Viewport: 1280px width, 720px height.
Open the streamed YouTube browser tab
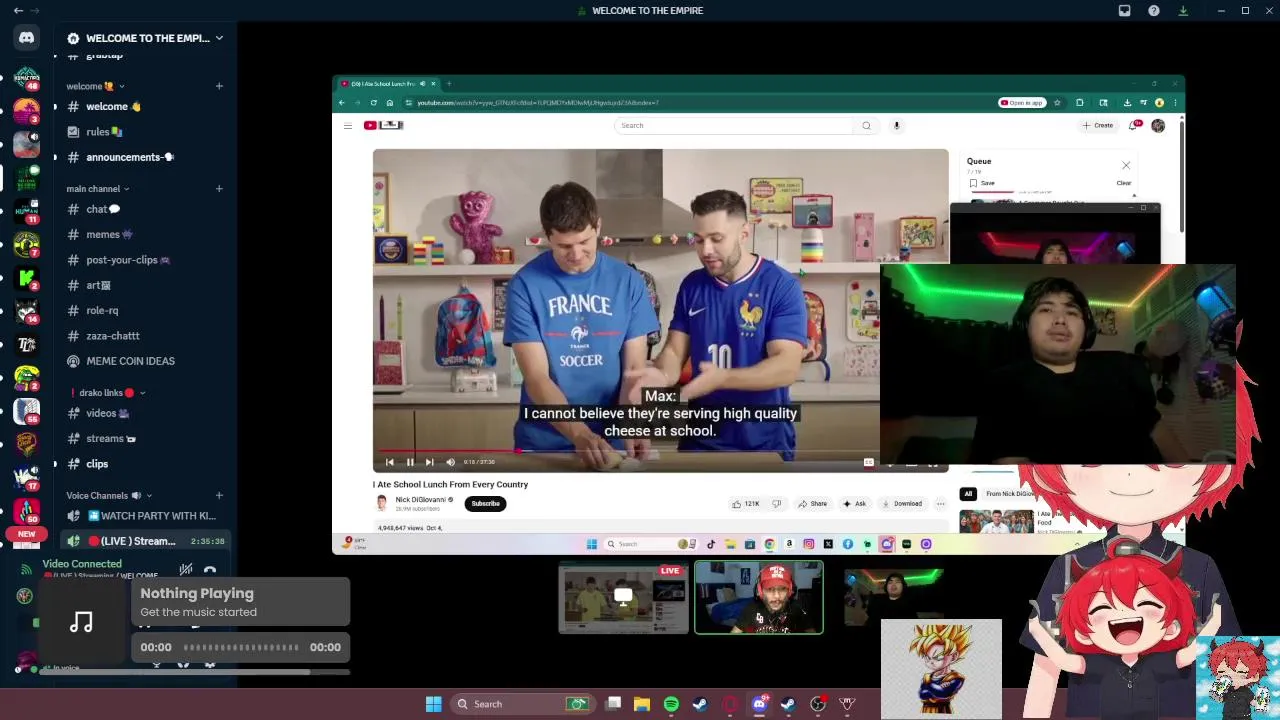point(387,84)
